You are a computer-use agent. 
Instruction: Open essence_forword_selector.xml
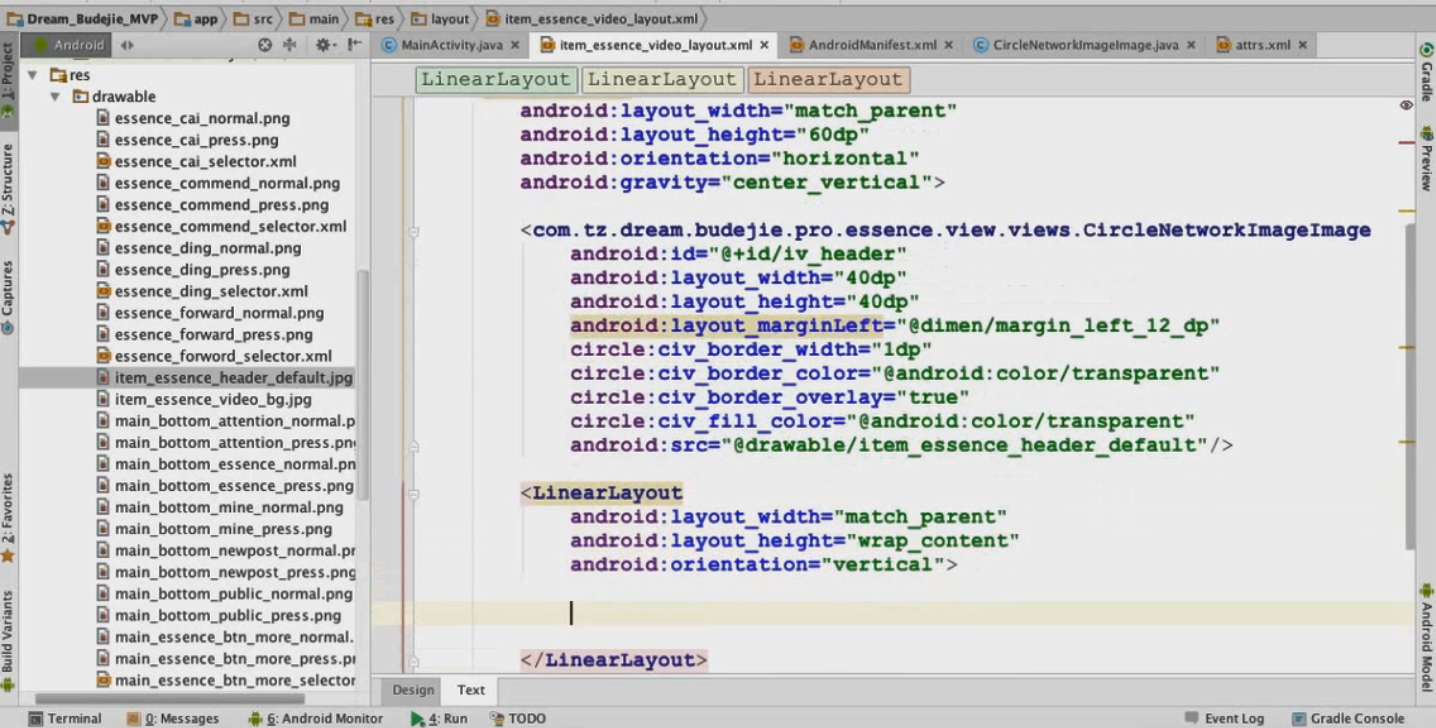coord(223,356)
